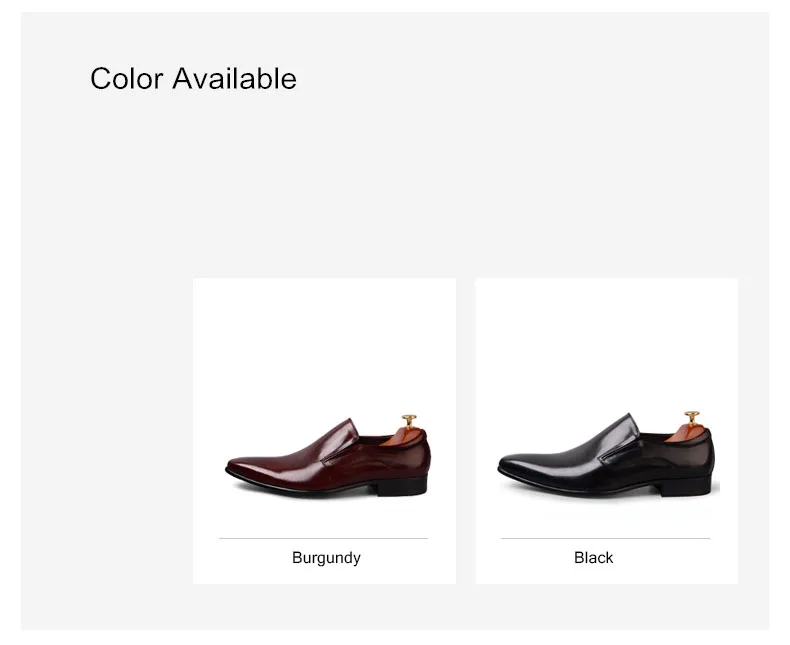Click the Burgundy color label

(326, 558)
